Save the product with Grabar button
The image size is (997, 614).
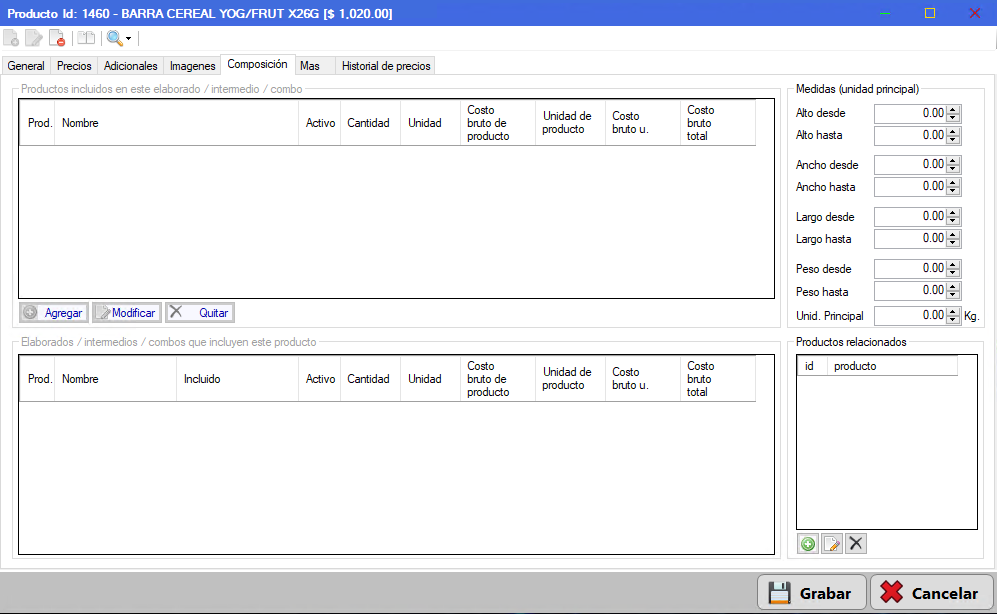click(811, 593)
